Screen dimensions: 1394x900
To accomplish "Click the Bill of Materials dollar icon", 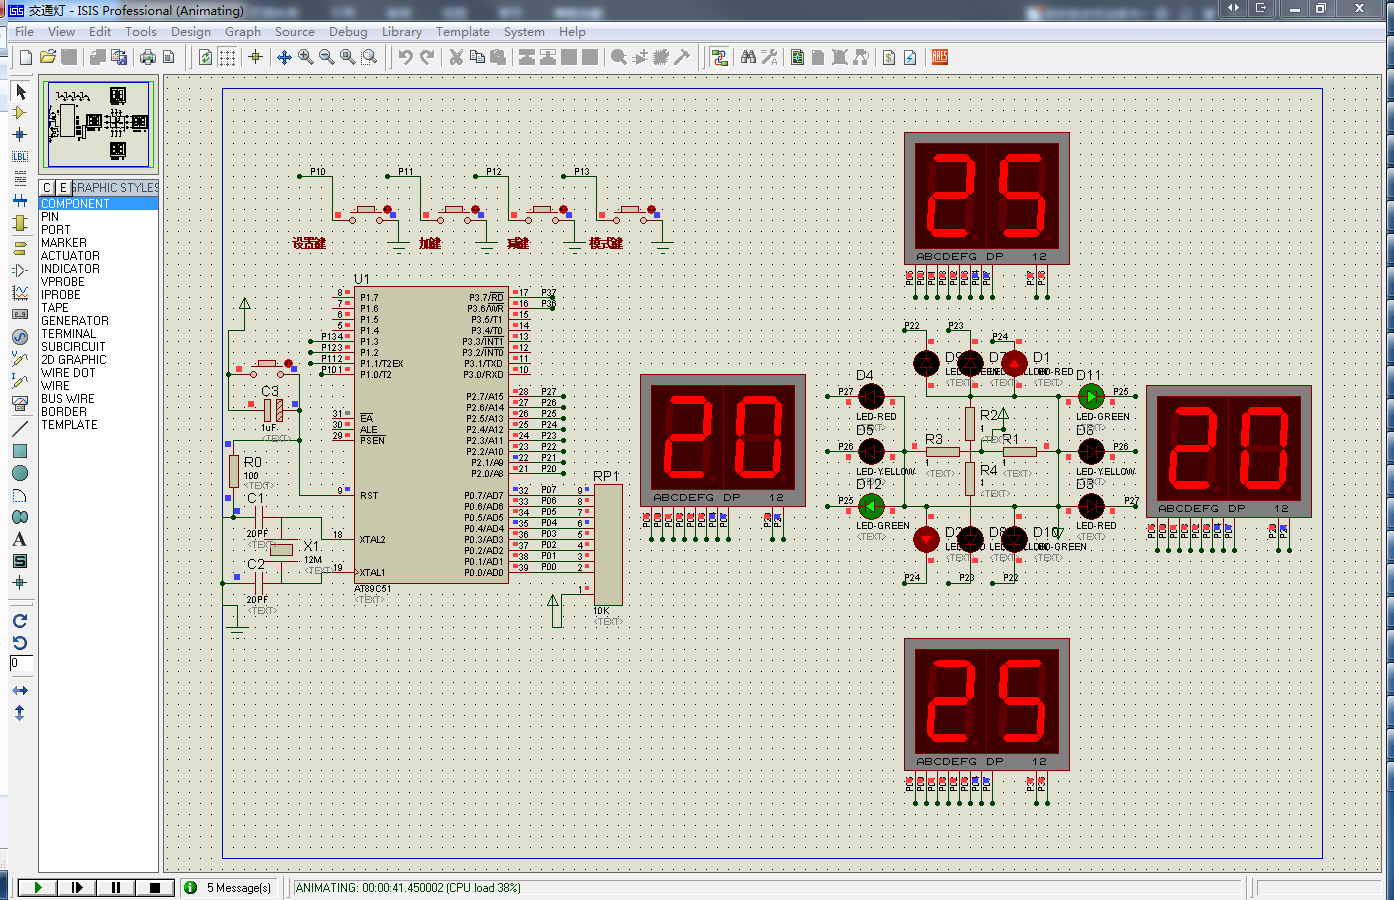I will pyautogui.click(x=888, y=57).
